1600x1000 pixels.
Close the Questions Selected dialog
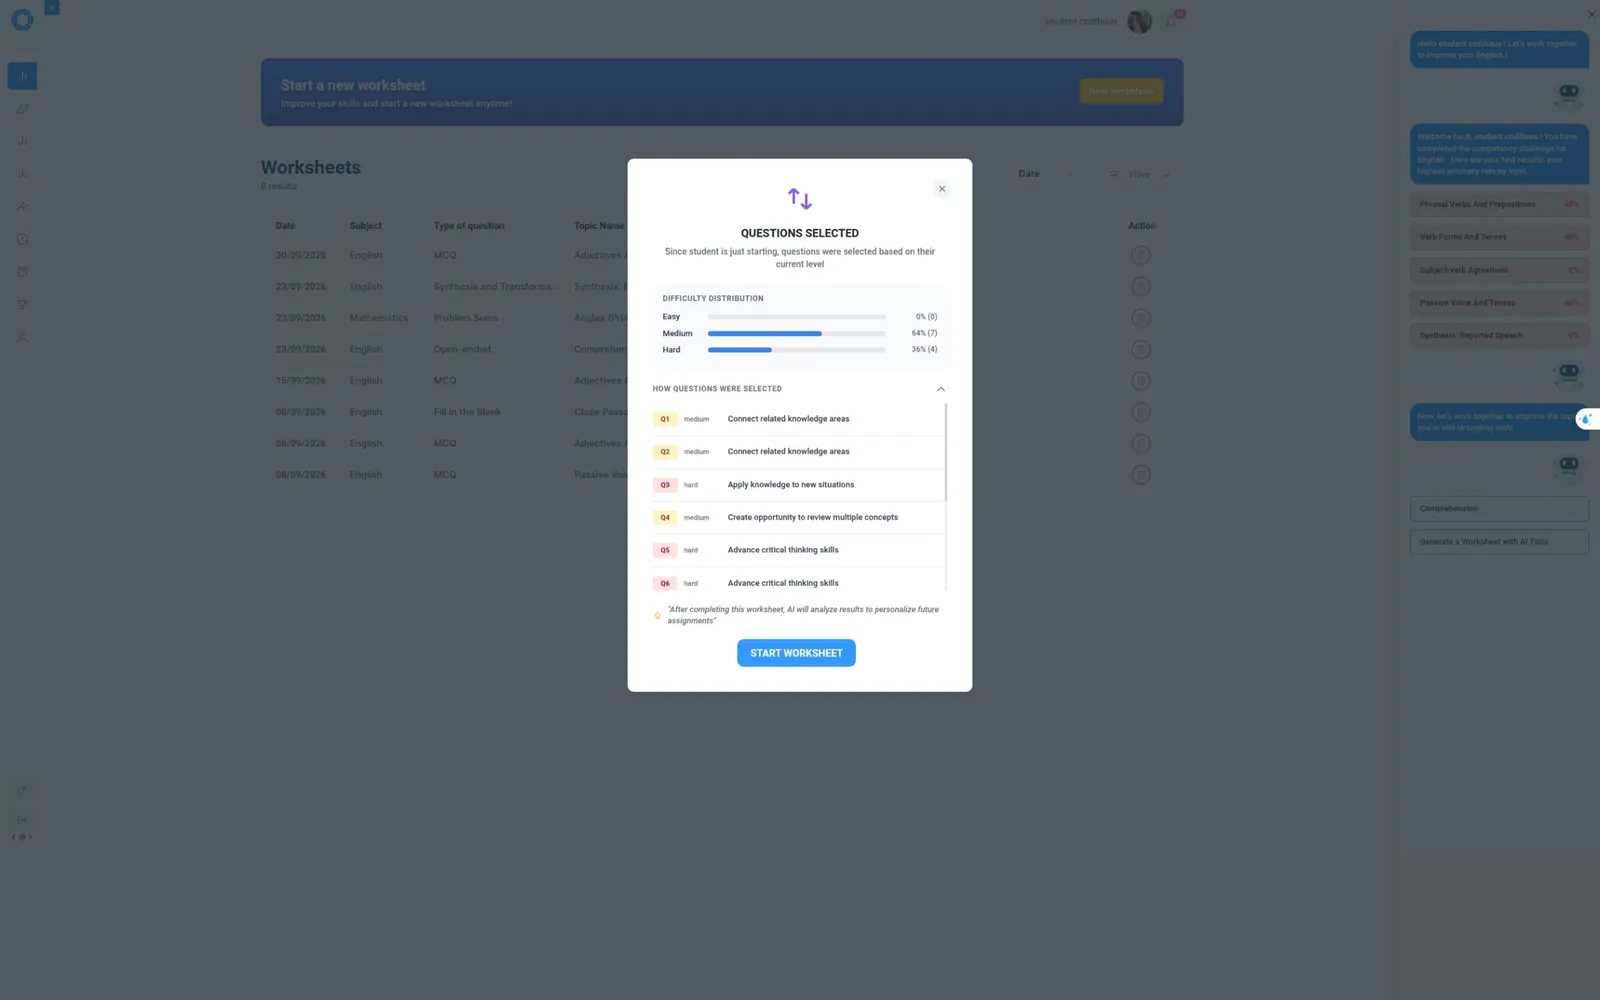pyautogui.click(x=942, y=189)
